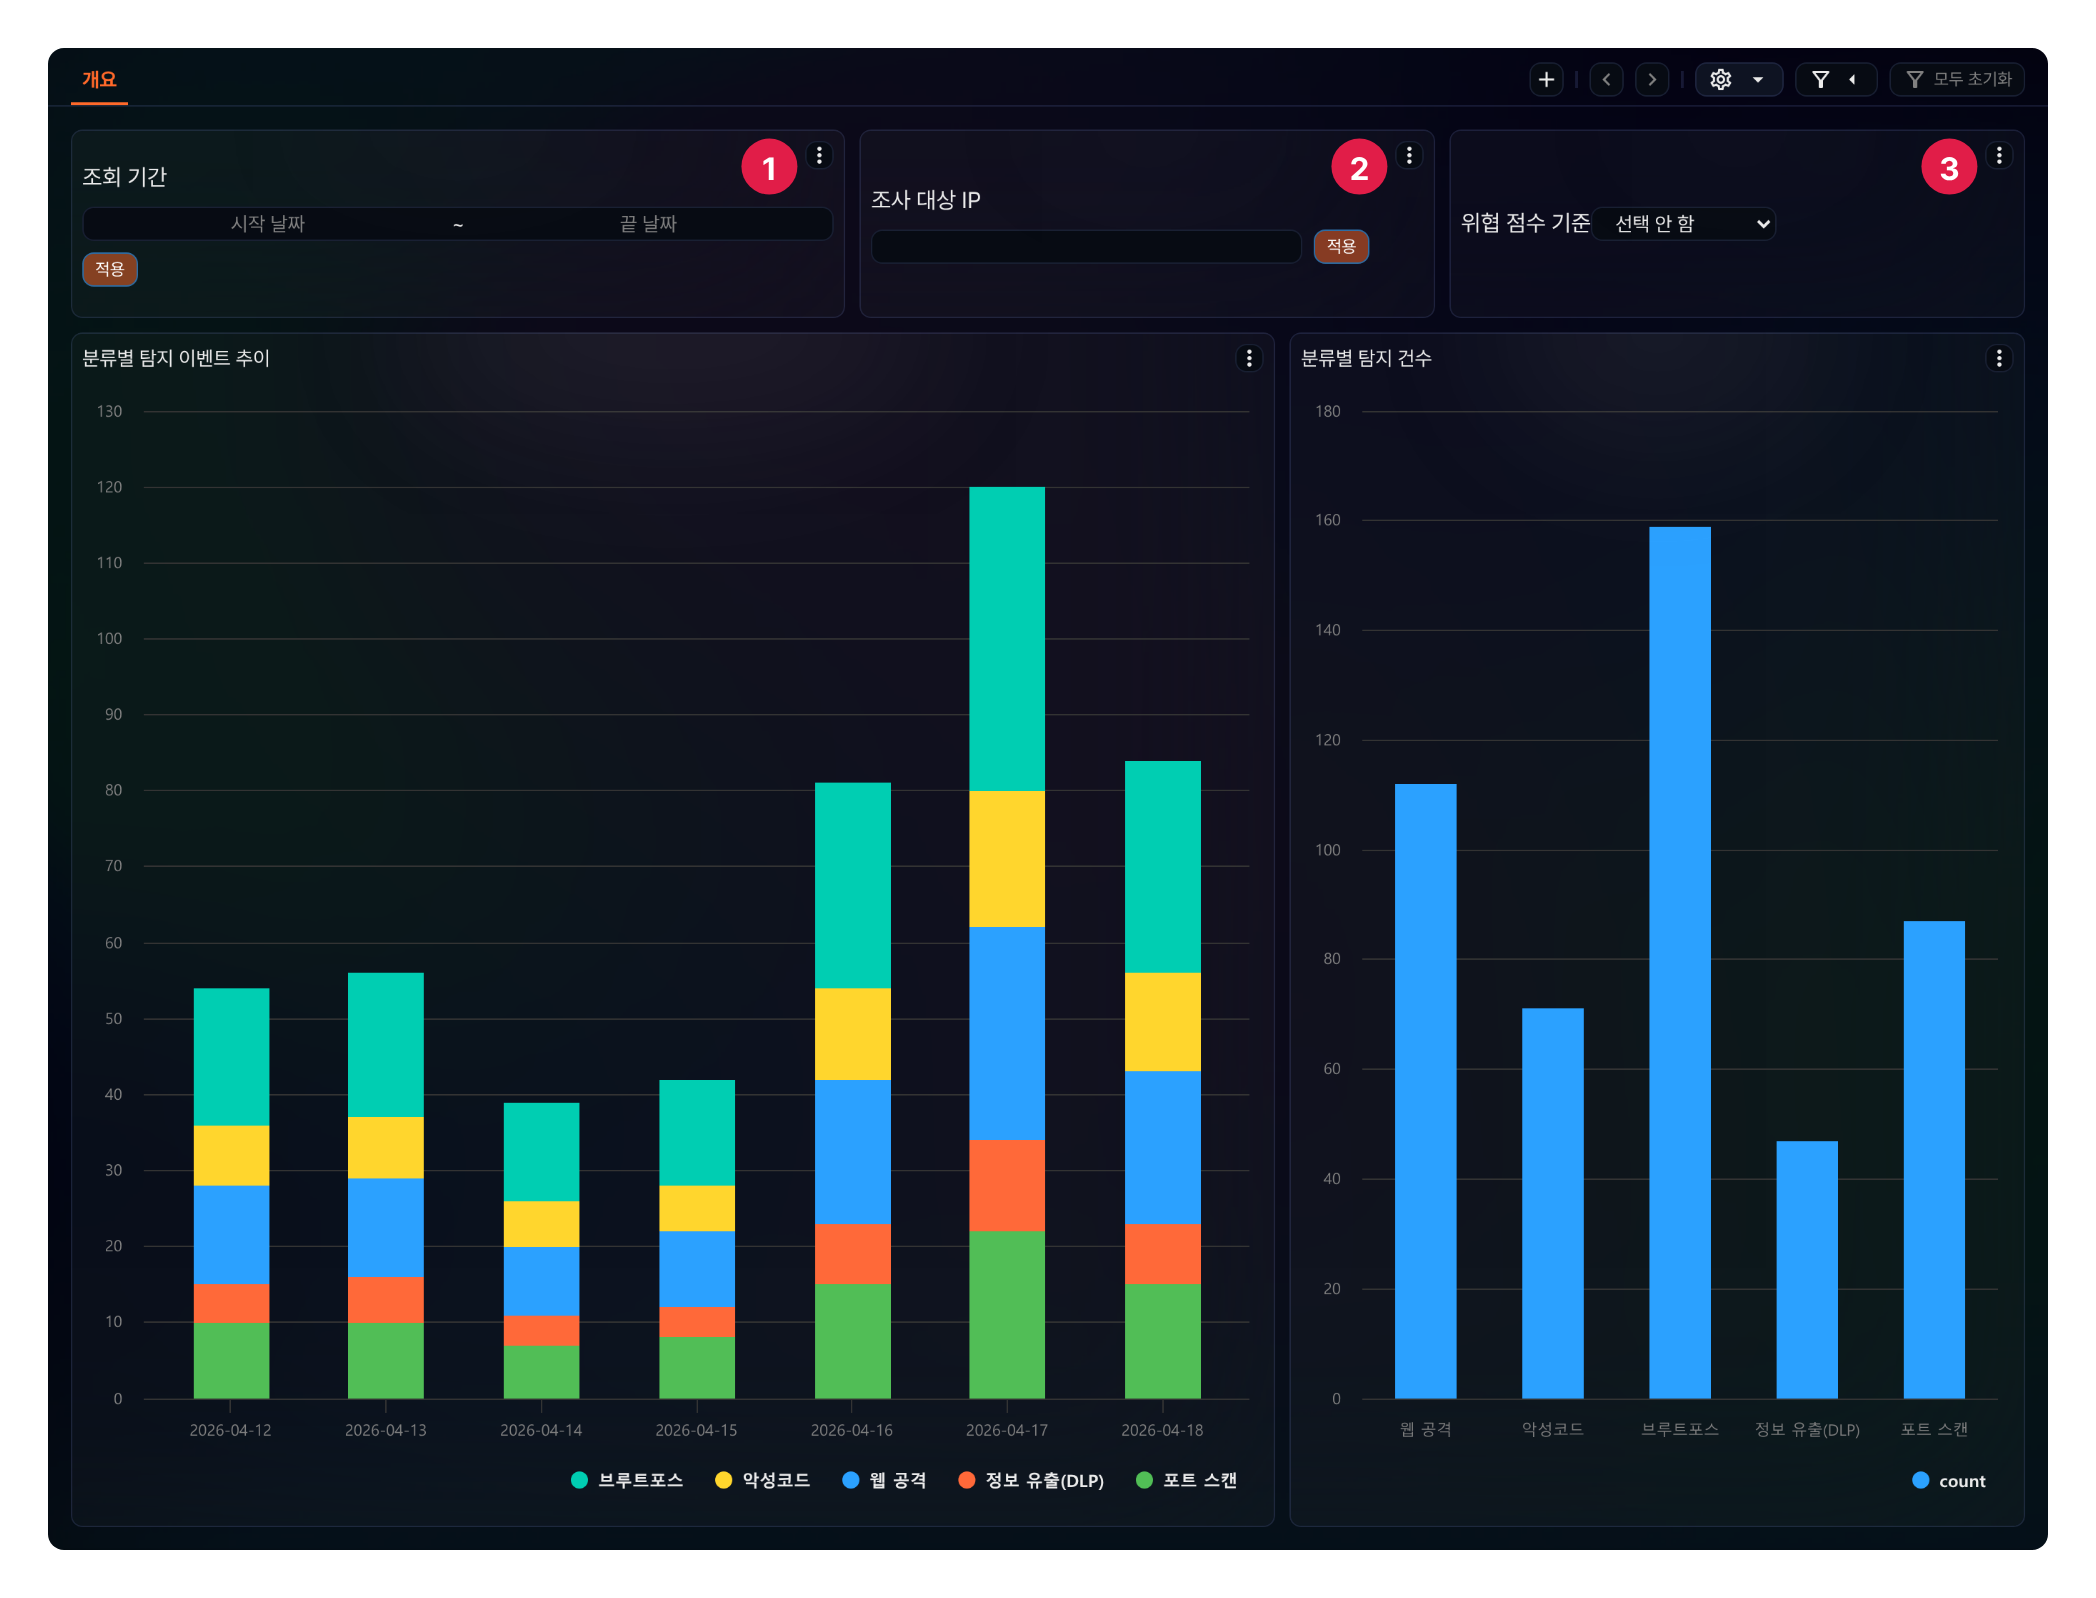
Task: Click the 2026-04-14 bar's green segment
Action: [x=541, y=1371]
